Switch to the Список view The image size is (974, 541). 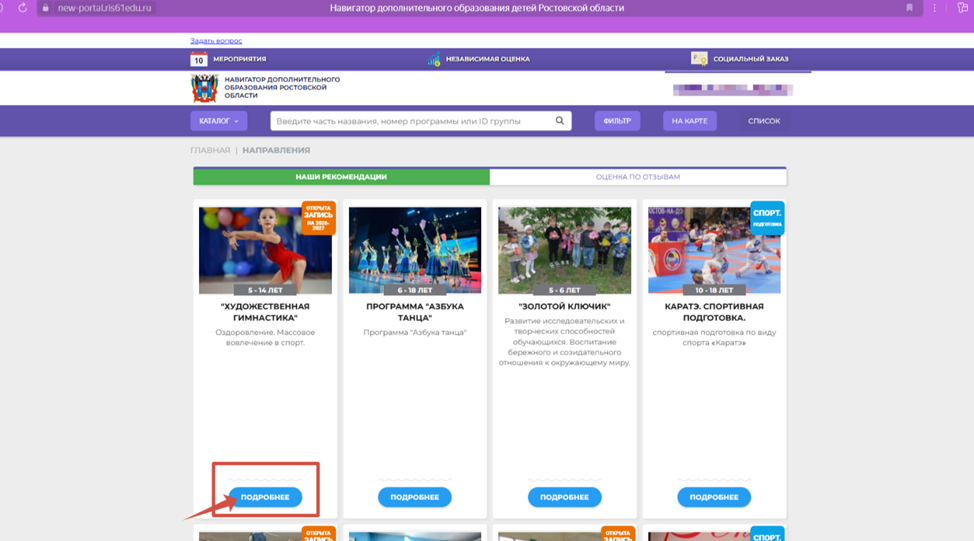[x=763, y=120]
